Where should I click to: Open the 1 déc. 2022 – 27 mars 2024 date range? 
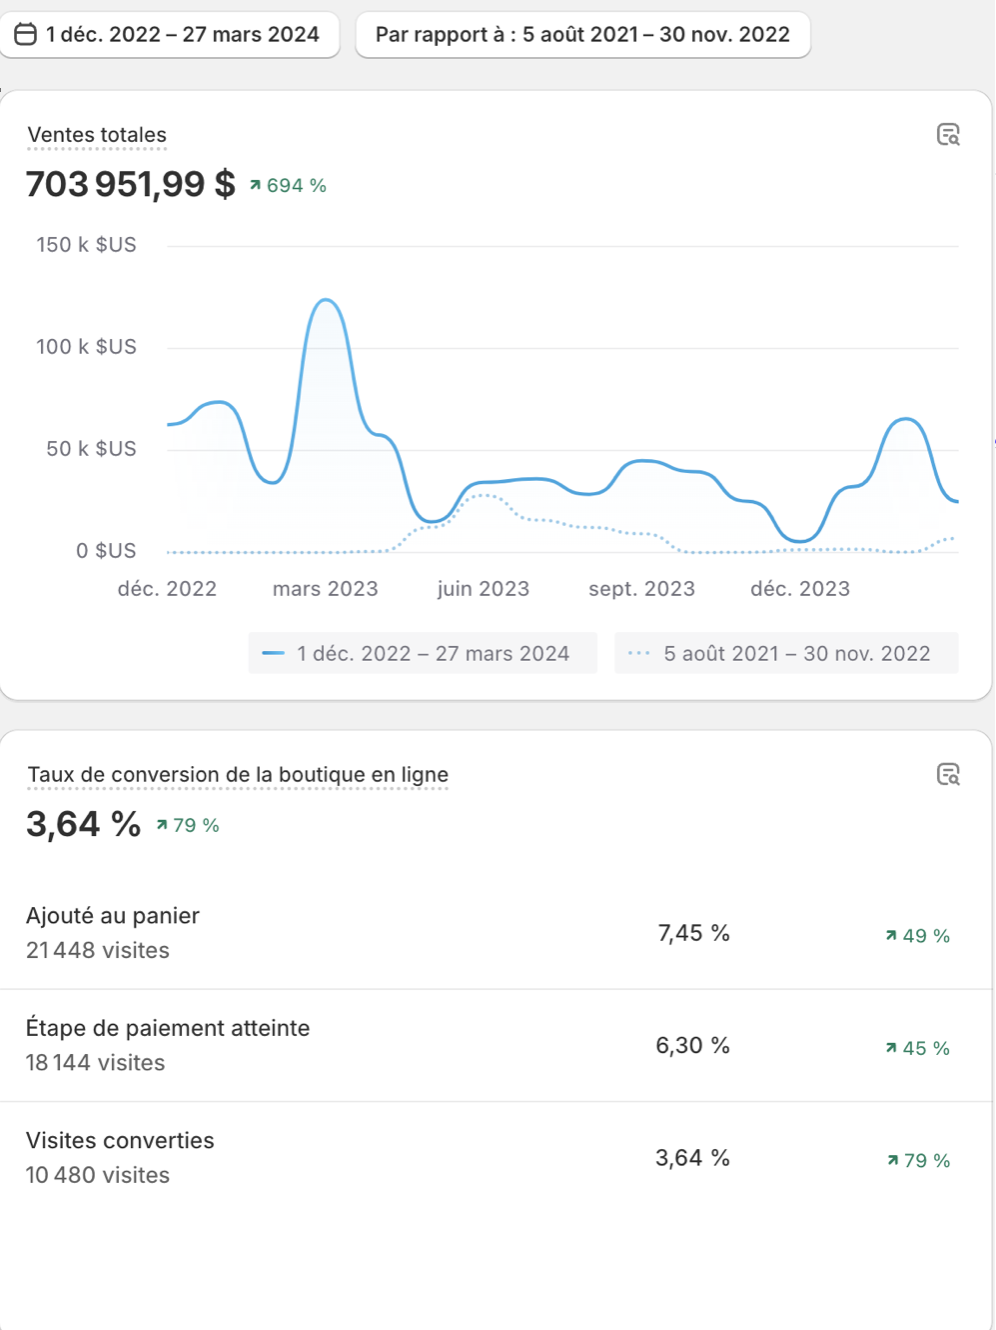pos(182,35)
